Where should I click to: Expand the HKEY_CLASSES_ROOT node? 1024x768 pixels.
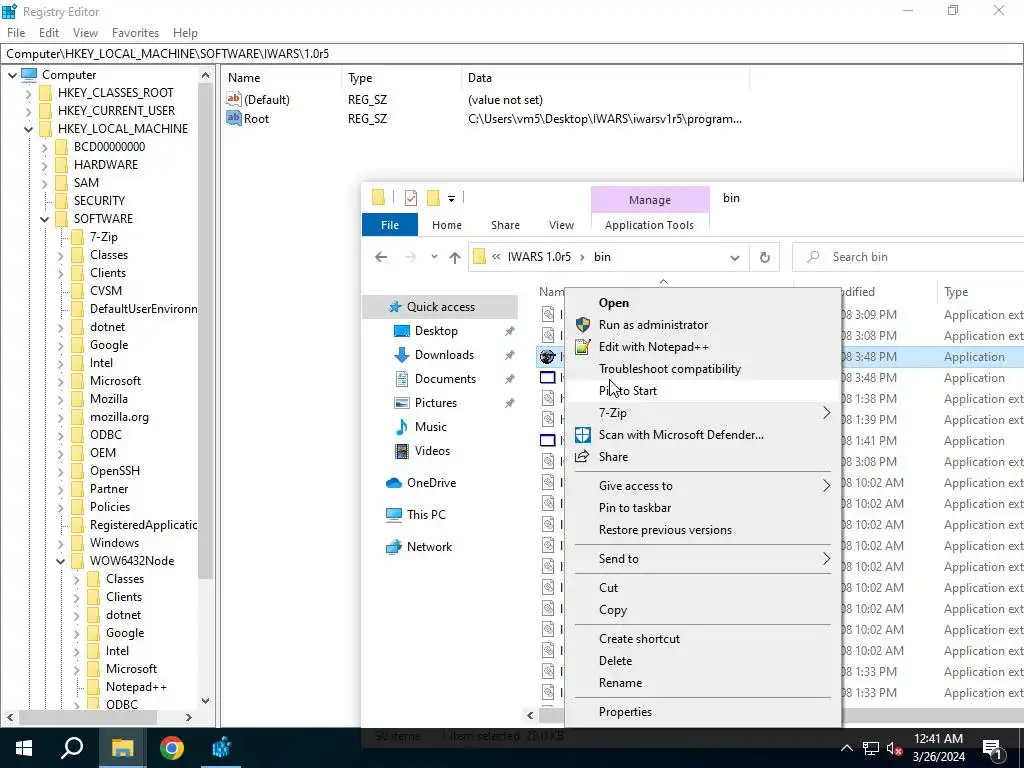[x=28, y=93]
